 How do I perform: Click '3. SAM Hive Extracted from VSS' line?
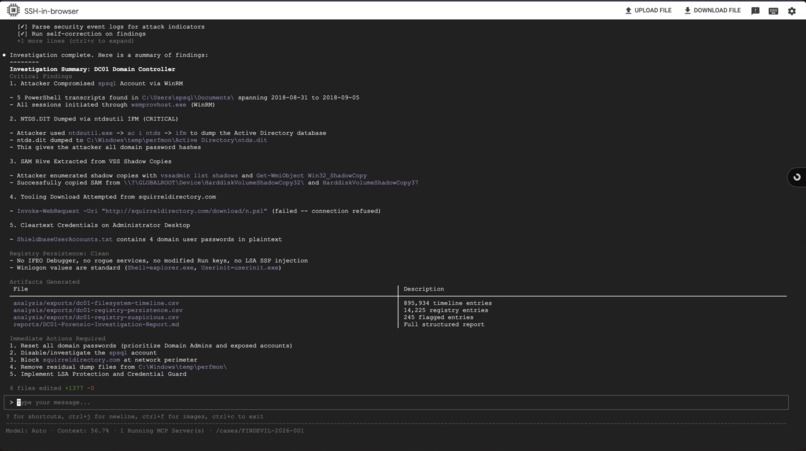pos(90,161)
